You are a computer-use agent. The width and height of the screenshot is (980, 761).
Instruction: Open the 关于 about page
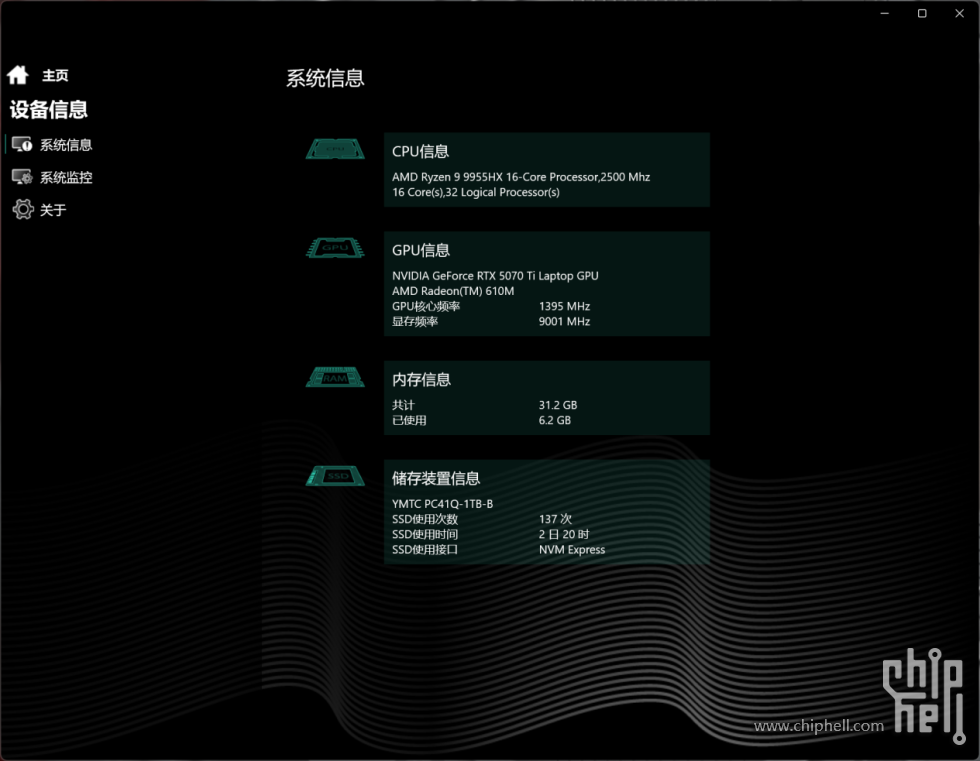53,210
